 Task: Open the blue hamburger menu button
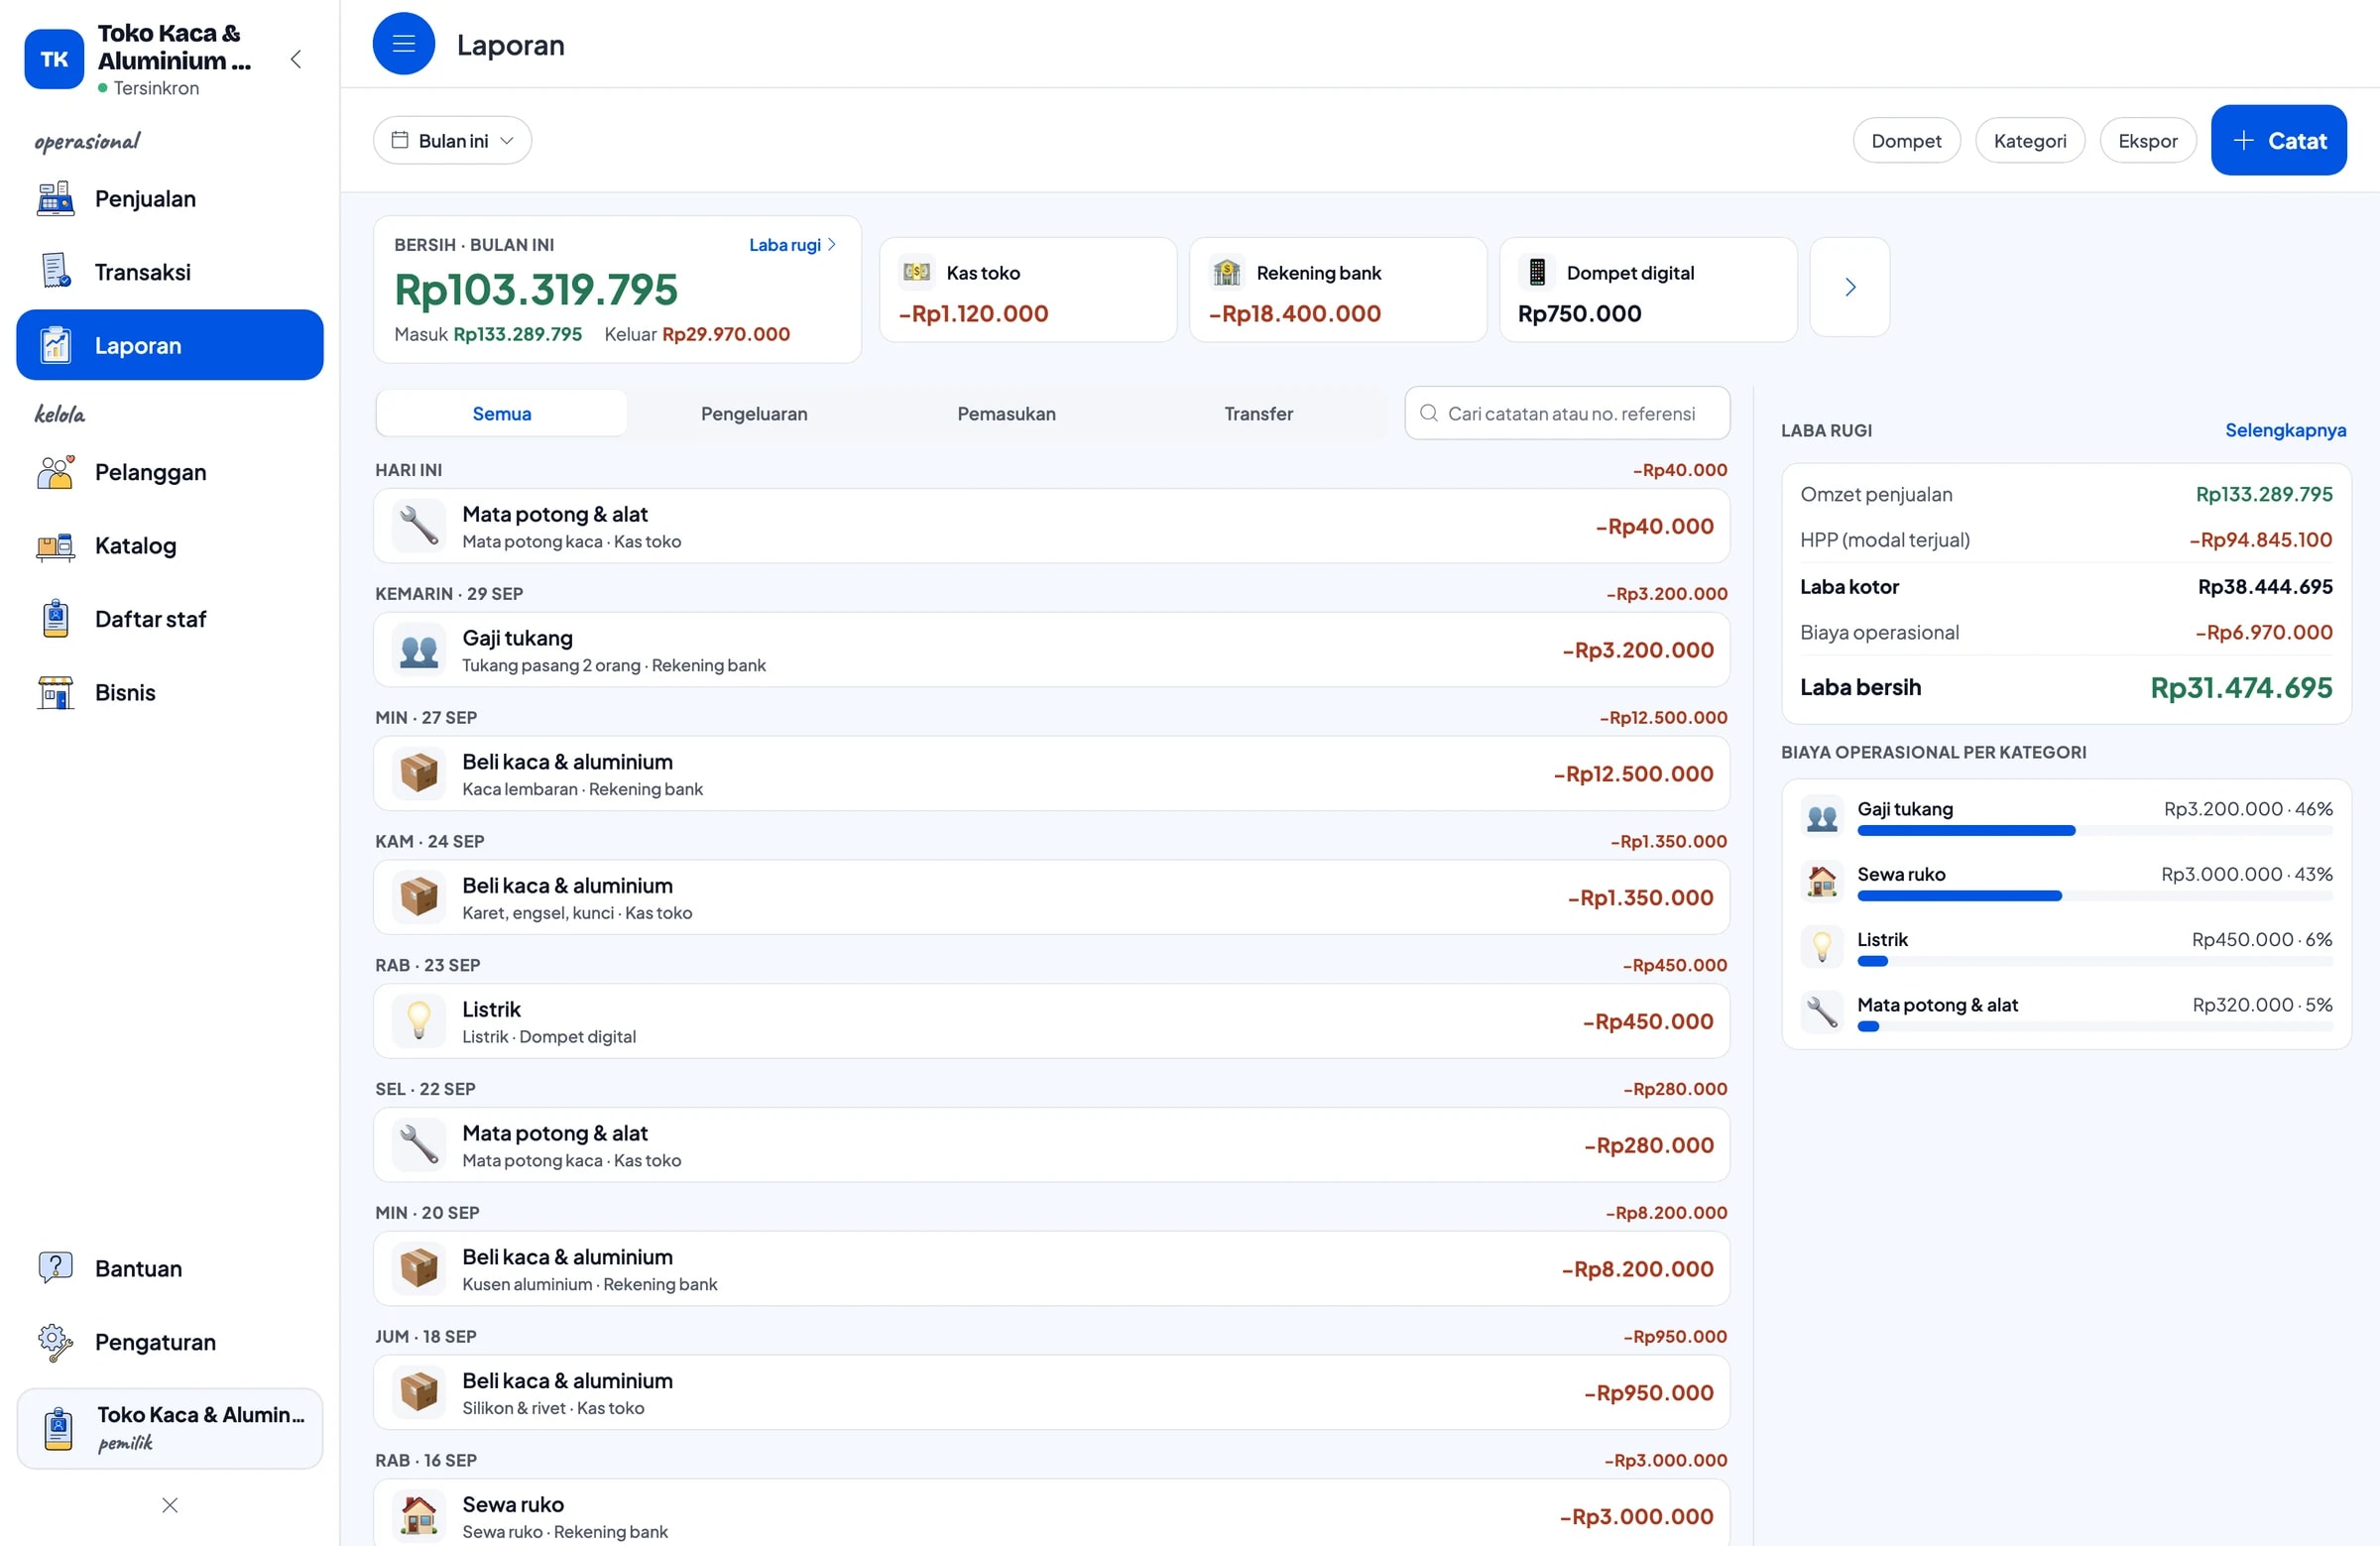tap(403, 44)
